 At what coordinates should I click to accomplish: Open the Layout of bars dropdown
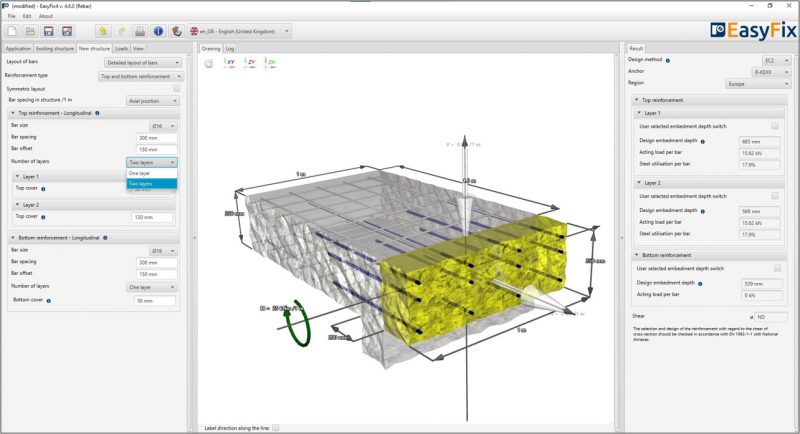[x=143, y=63]
